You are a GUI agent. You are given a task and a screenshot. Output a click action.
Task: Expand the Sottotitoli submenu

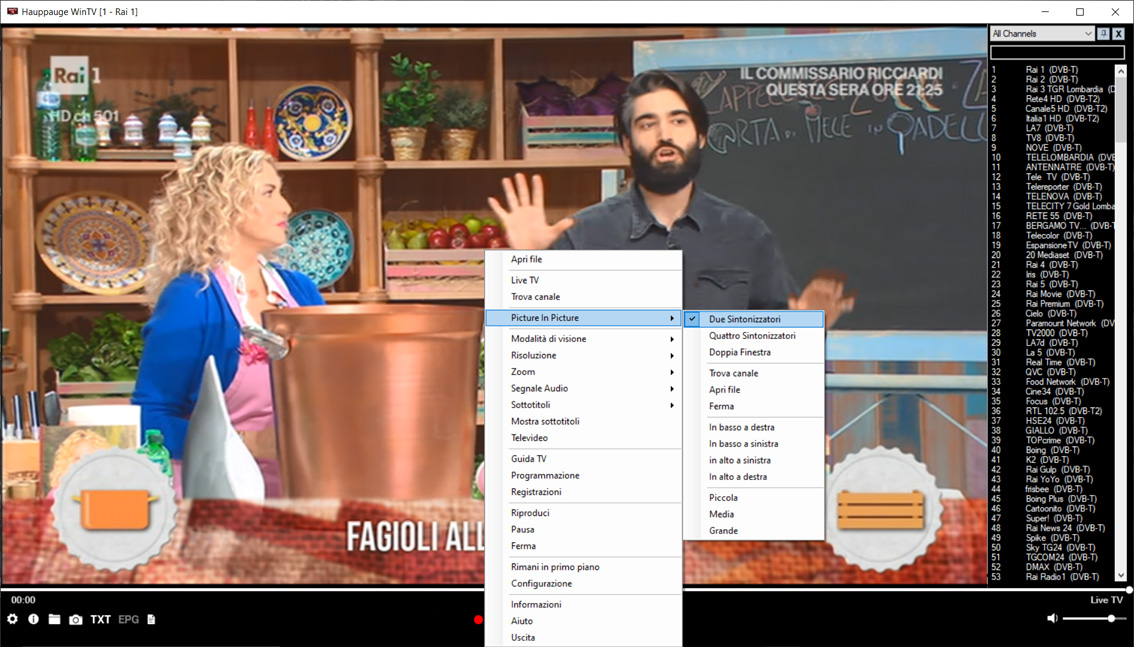point(583,405)
